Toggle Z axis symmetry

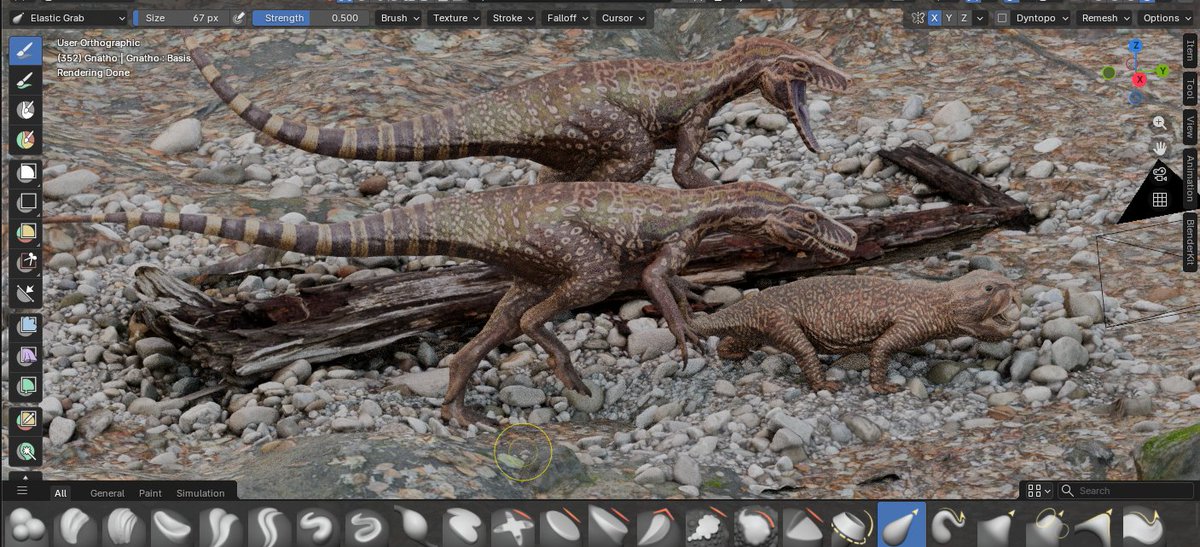coord(965,18)
